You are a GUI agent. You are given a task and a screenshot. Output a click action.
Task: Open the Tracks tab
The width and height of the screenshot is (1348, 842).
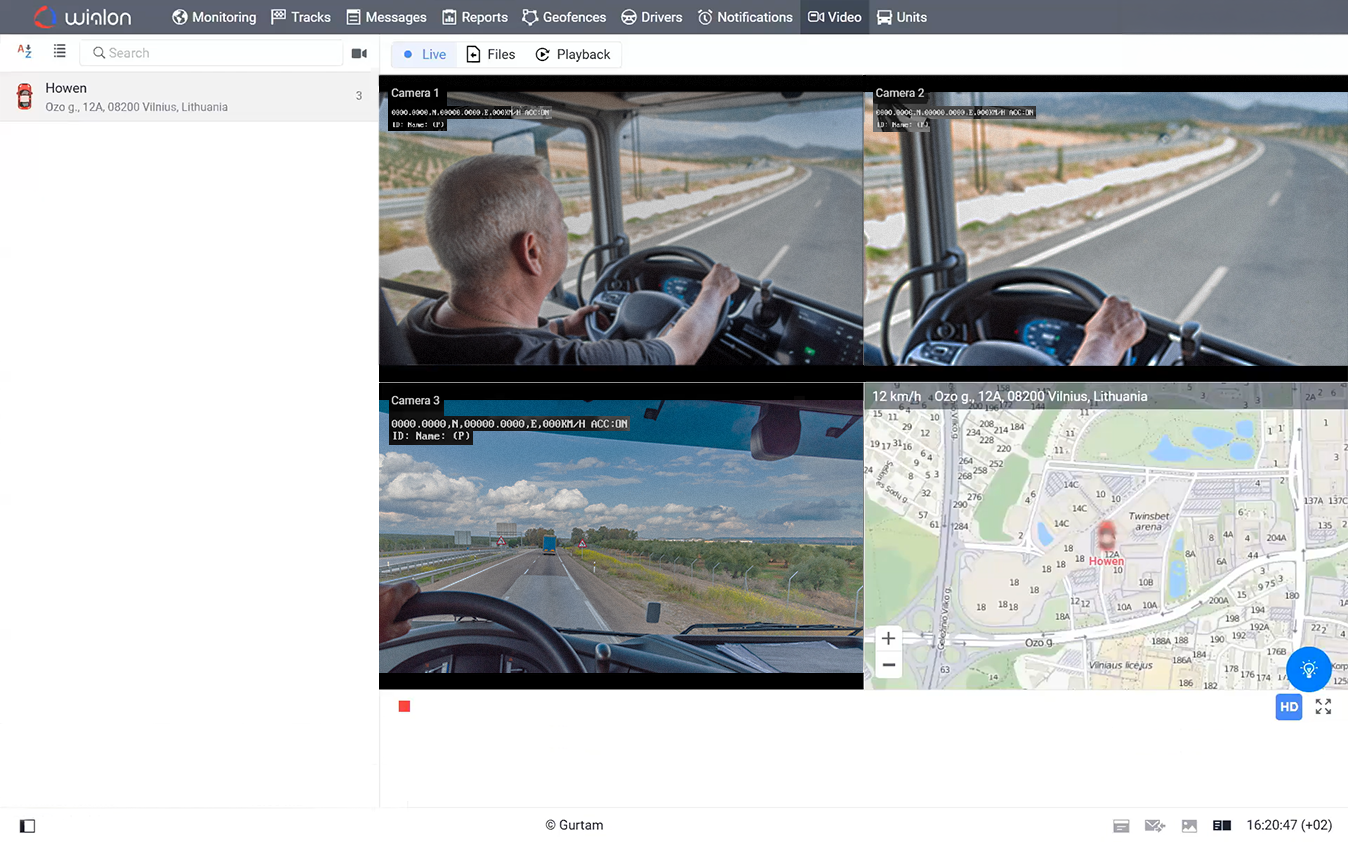tap(301, 17)
